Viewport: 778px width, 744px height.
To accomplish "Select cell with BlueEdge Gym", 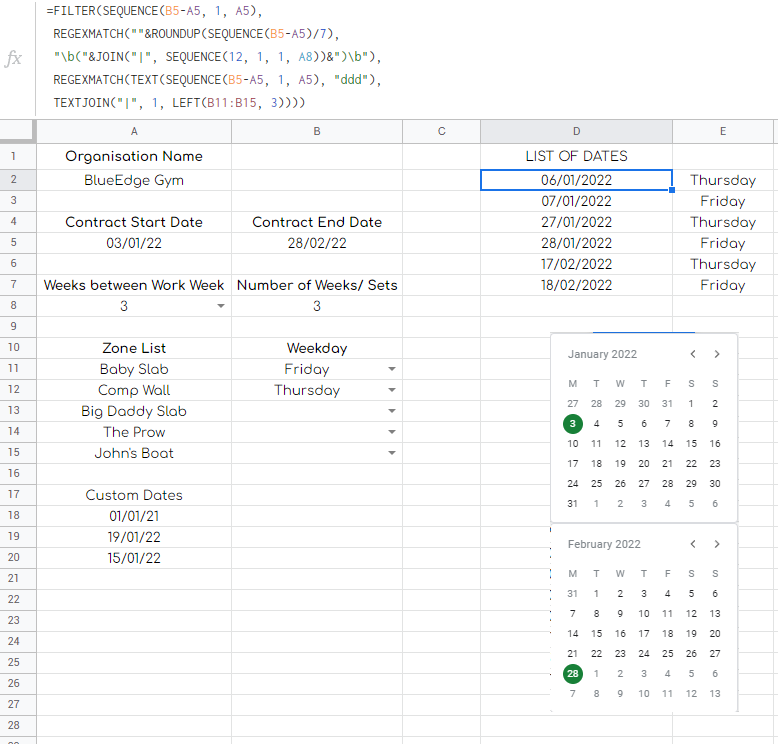I will click(x=134, y=180).
